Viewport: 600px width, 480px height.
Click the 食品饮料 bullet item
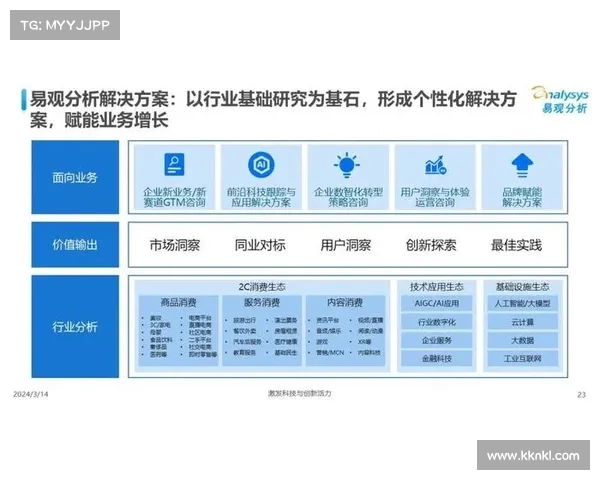(x=161, y=340)
